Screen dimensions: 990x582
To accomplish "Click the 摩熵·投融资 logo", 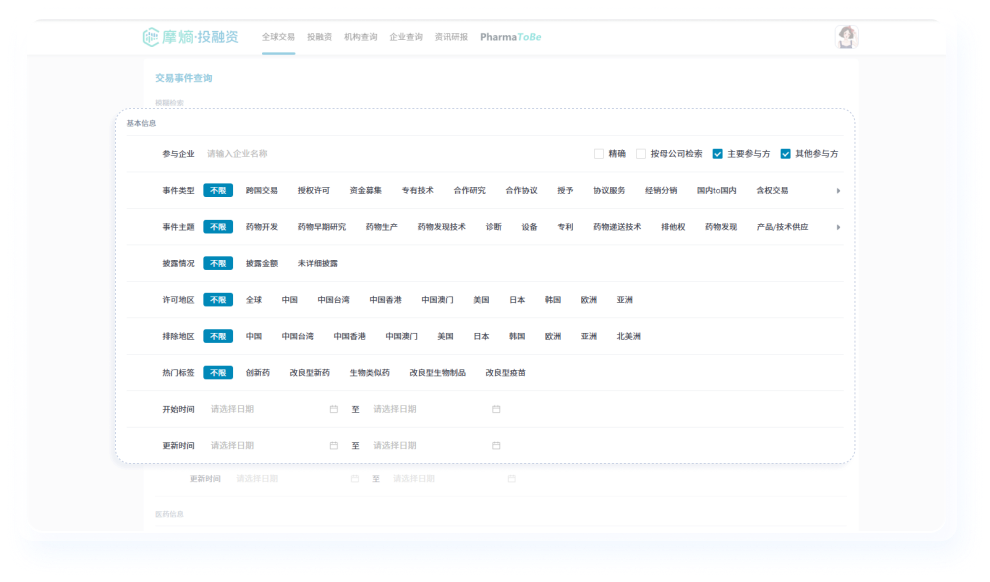I will [191, 37].
